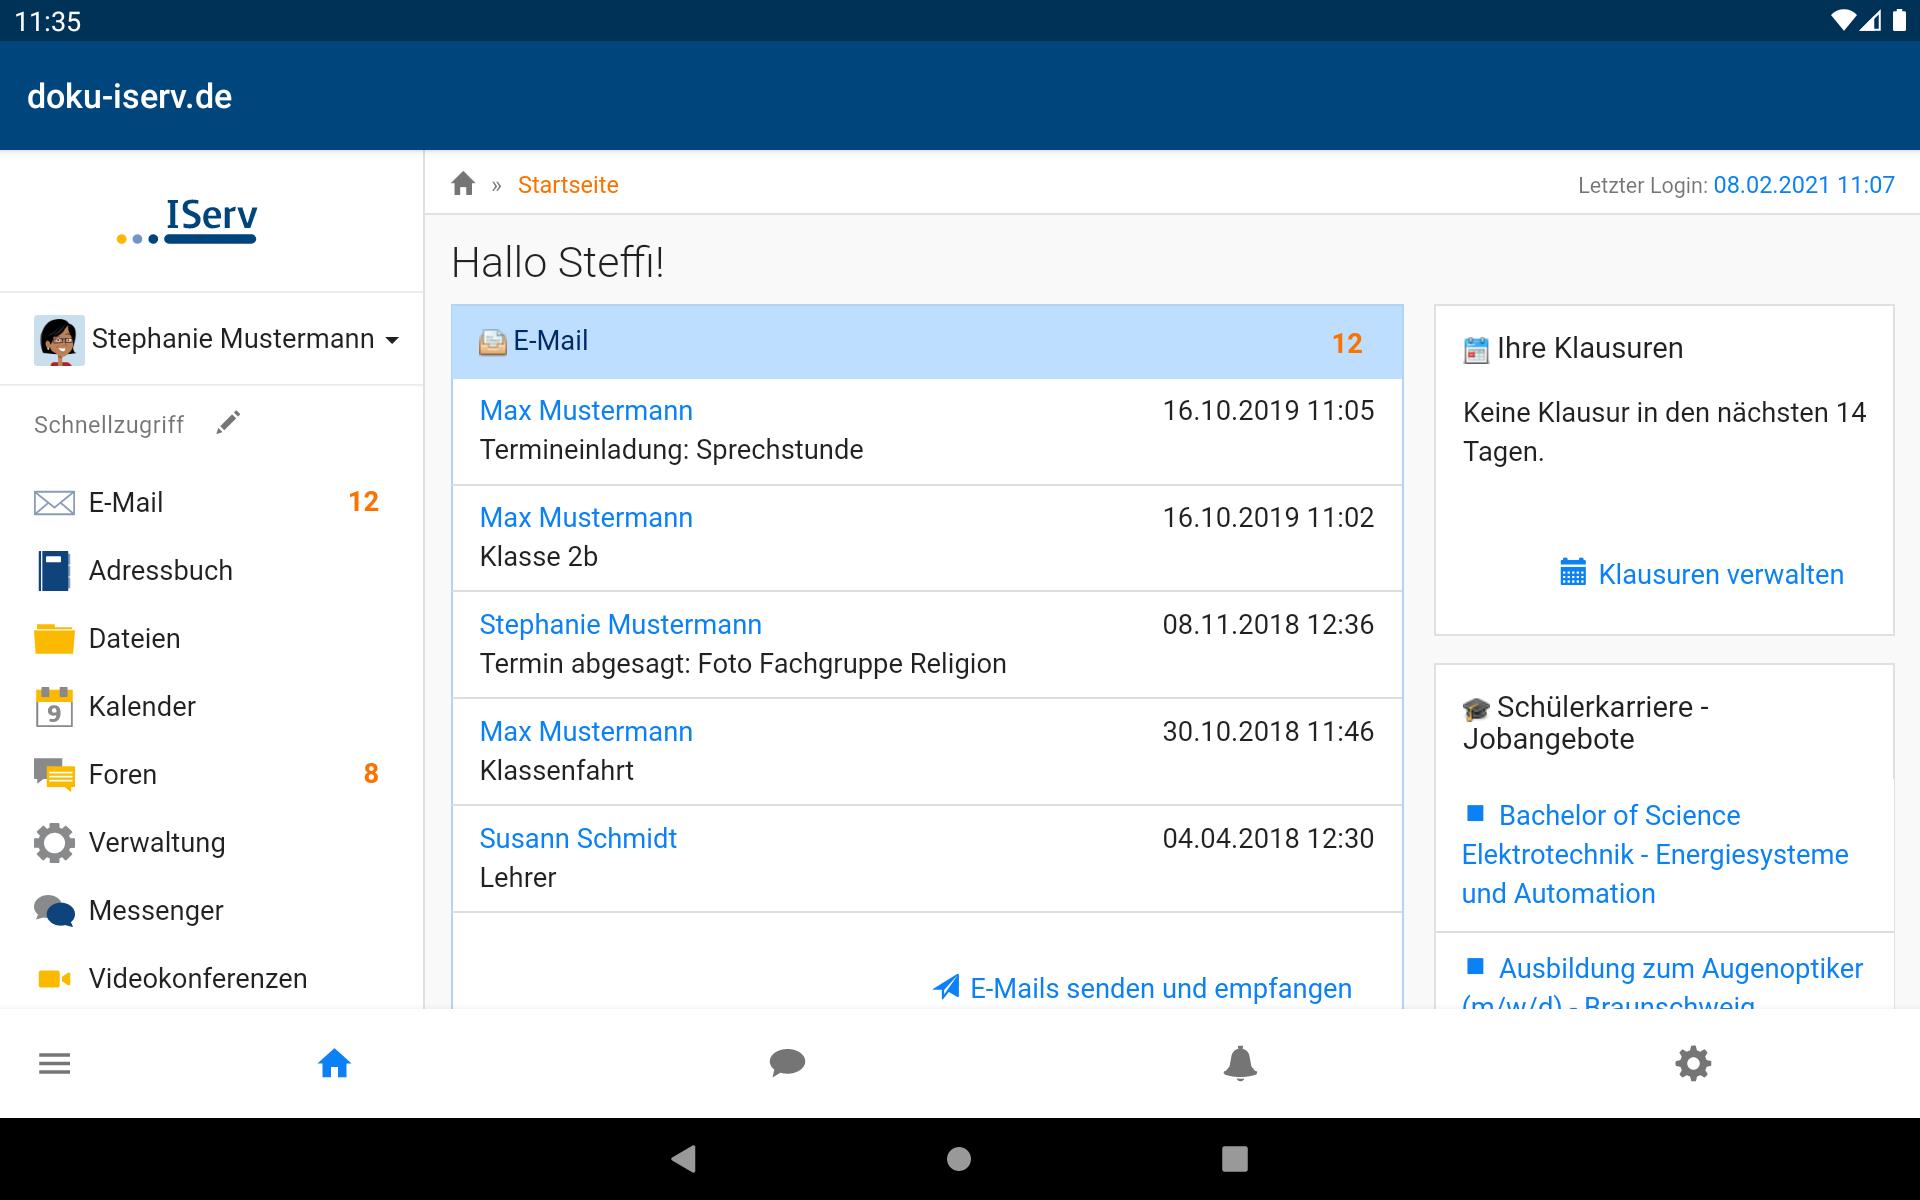Open settings gear in bottom bar

point(1693,1063)
